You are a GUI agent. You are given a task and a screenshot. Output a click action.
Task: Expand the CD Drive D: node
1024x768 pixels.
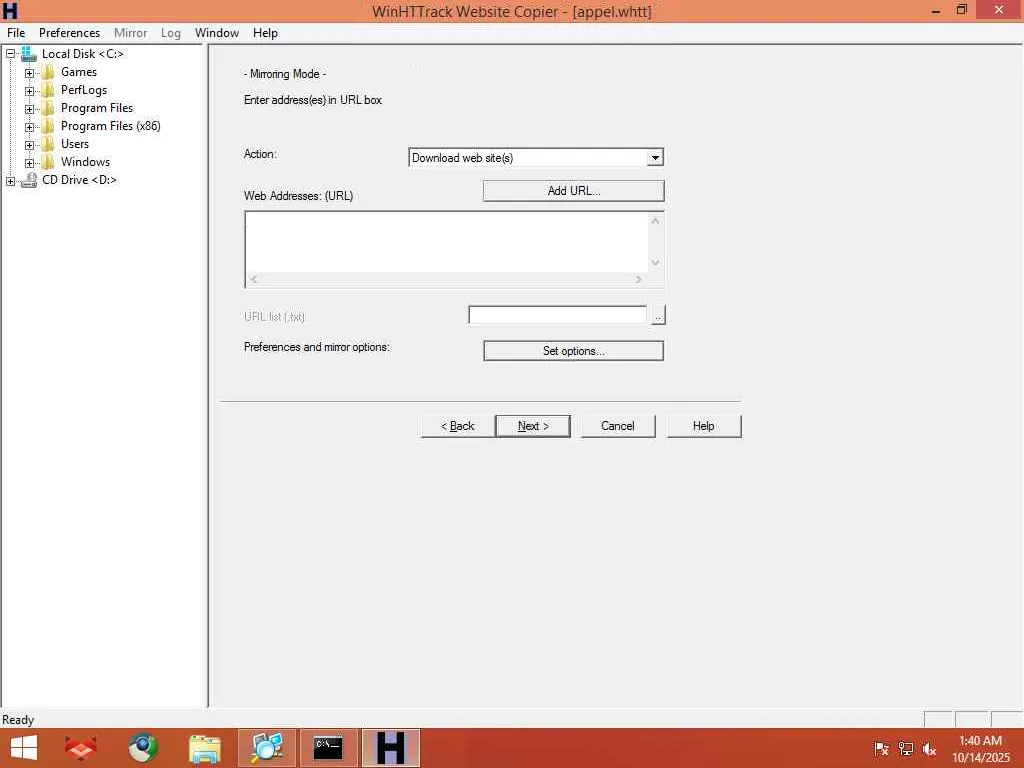point(10,181)
